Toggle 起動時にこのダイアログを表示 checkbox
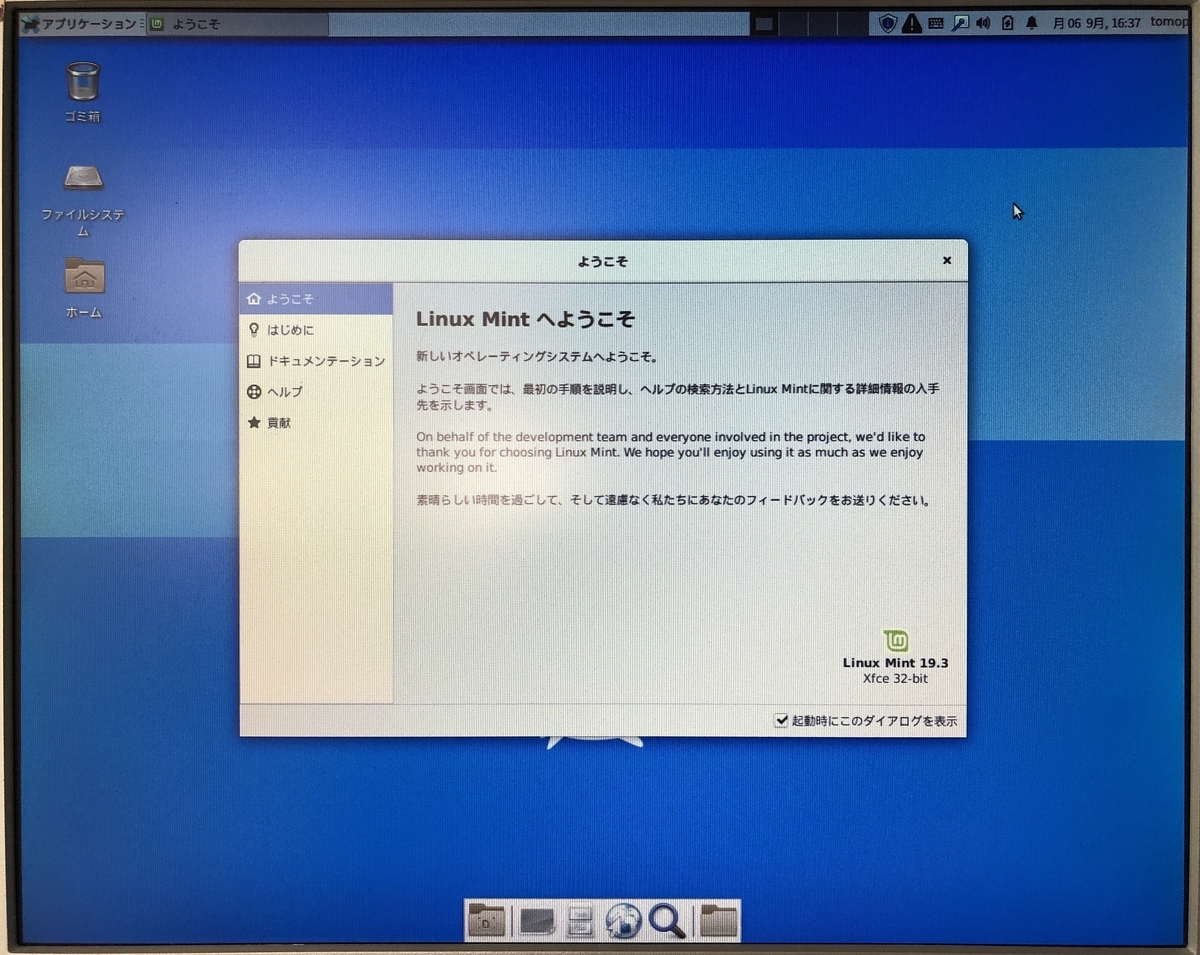The width and height of the screenshot is (1200, 955). (x=866, y=721)
